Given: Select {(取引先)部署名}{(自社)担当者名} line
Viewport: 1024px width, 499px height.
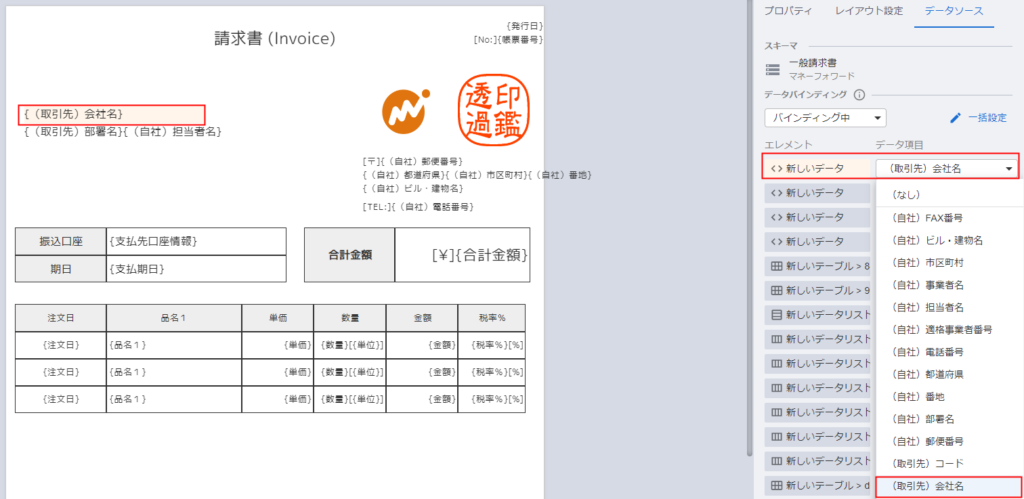Looking at the screenshot, I should click(123, 131).
